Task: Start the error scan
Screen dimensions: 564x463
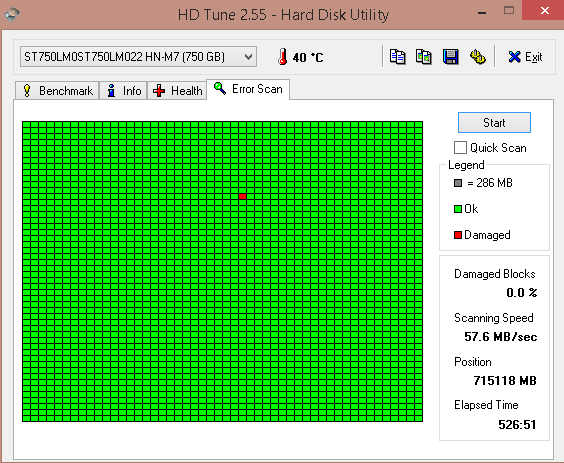Action: 494,123
